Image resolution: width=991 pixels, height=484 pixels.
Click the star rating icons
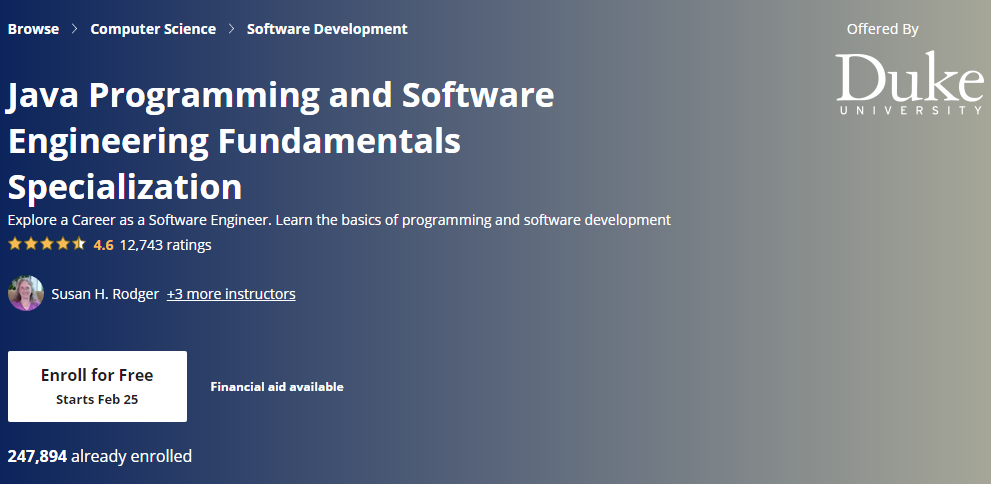tap(47, 244)
